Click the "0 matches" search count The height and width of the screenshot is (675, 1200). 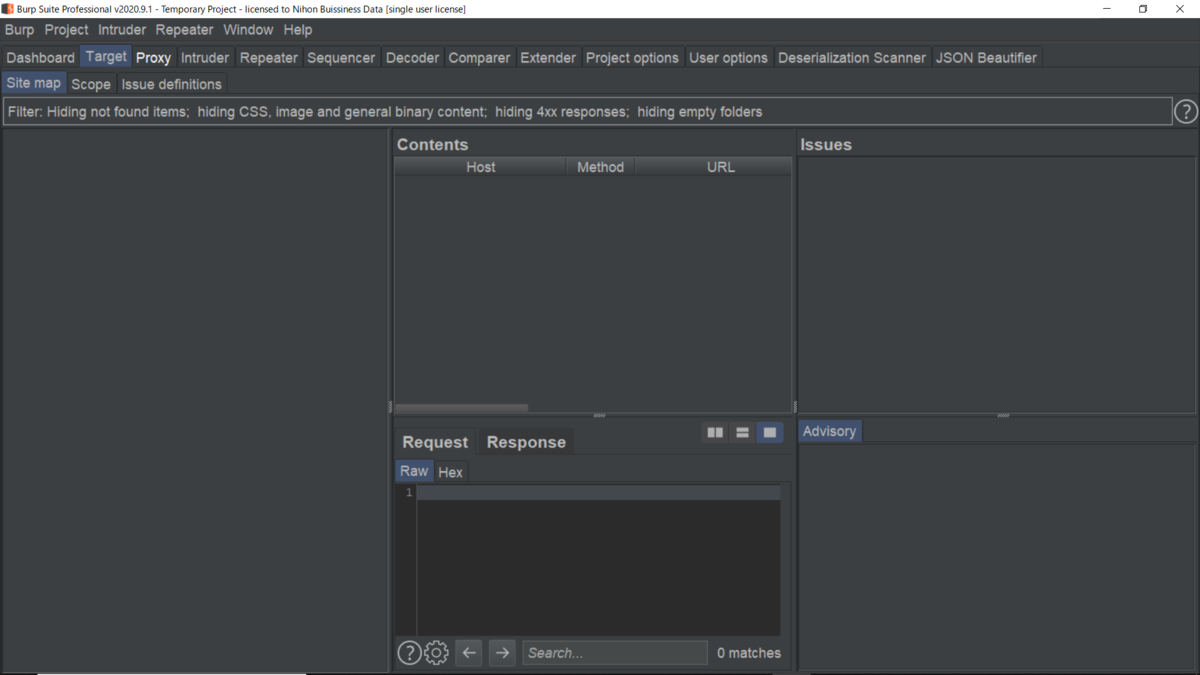click(749, 653)
